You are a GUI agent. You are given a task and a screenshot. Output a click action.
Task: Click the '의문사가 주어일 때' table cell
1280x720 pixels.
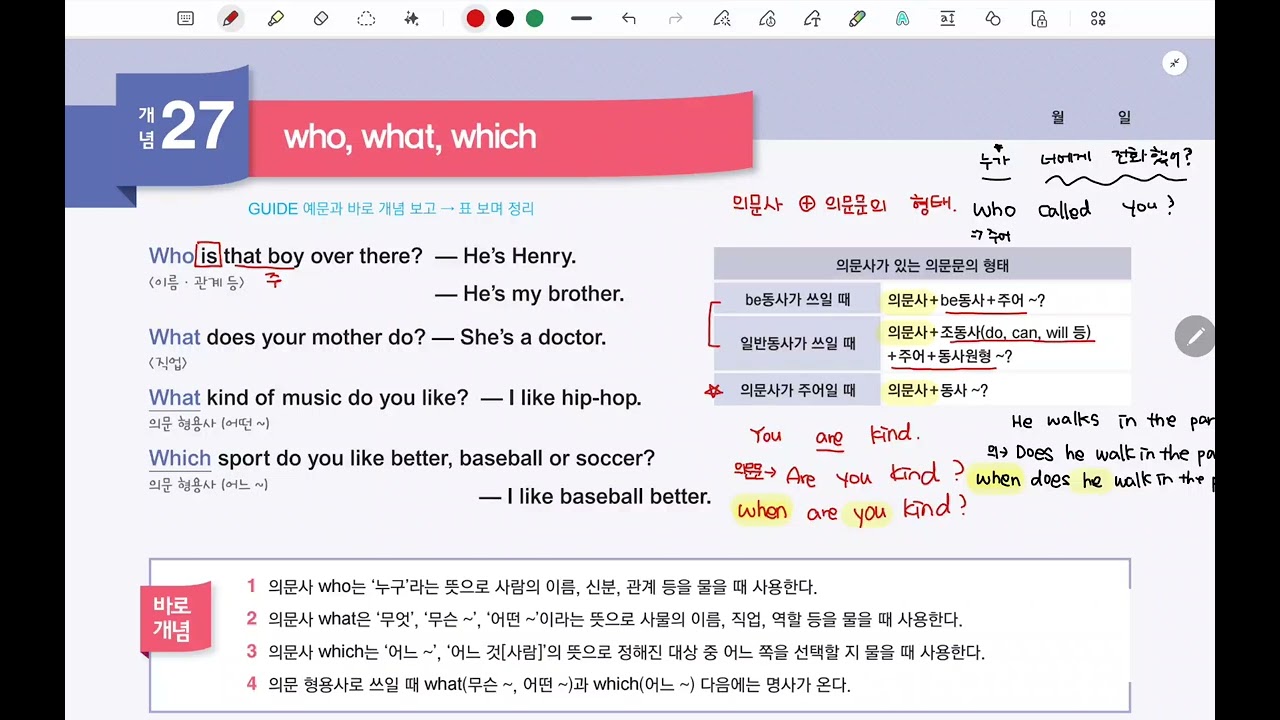pos(797,390)
